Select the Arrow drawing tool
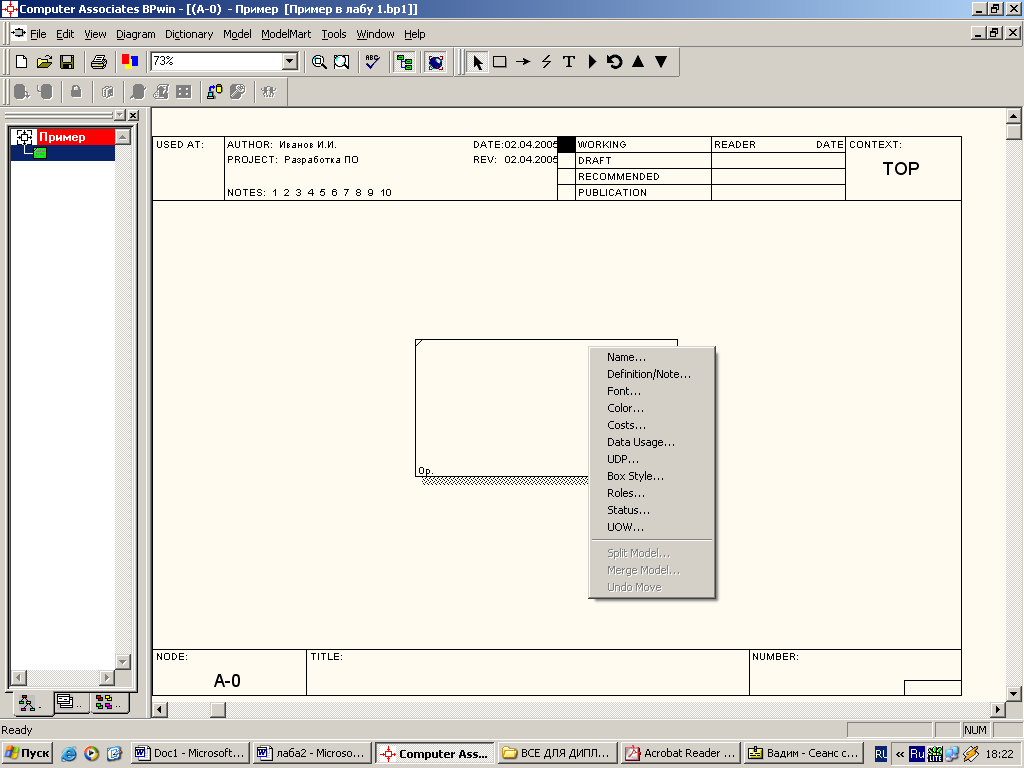 (522, 62)
